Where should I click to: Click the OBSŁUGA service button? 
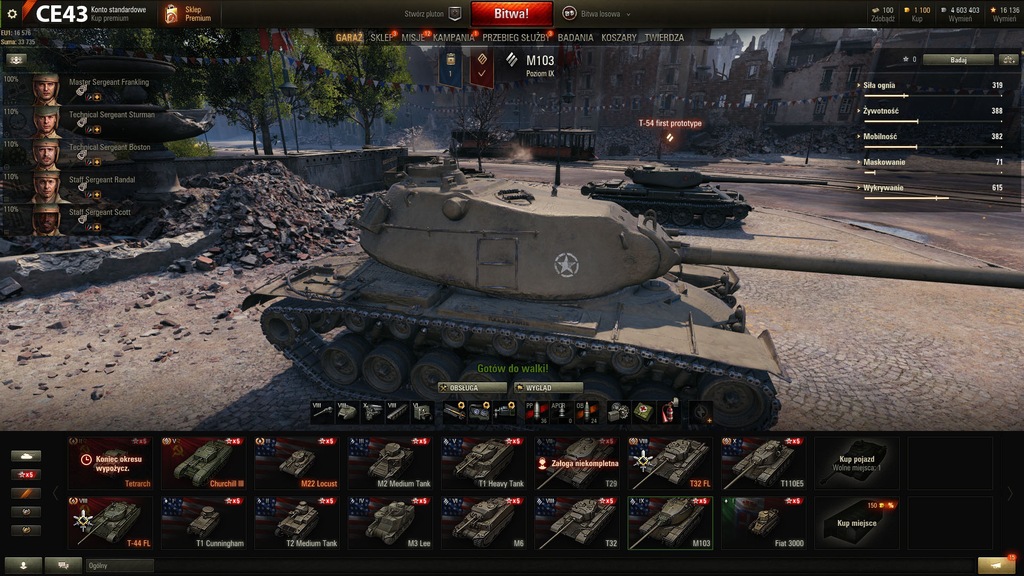[x=472, y=388]
